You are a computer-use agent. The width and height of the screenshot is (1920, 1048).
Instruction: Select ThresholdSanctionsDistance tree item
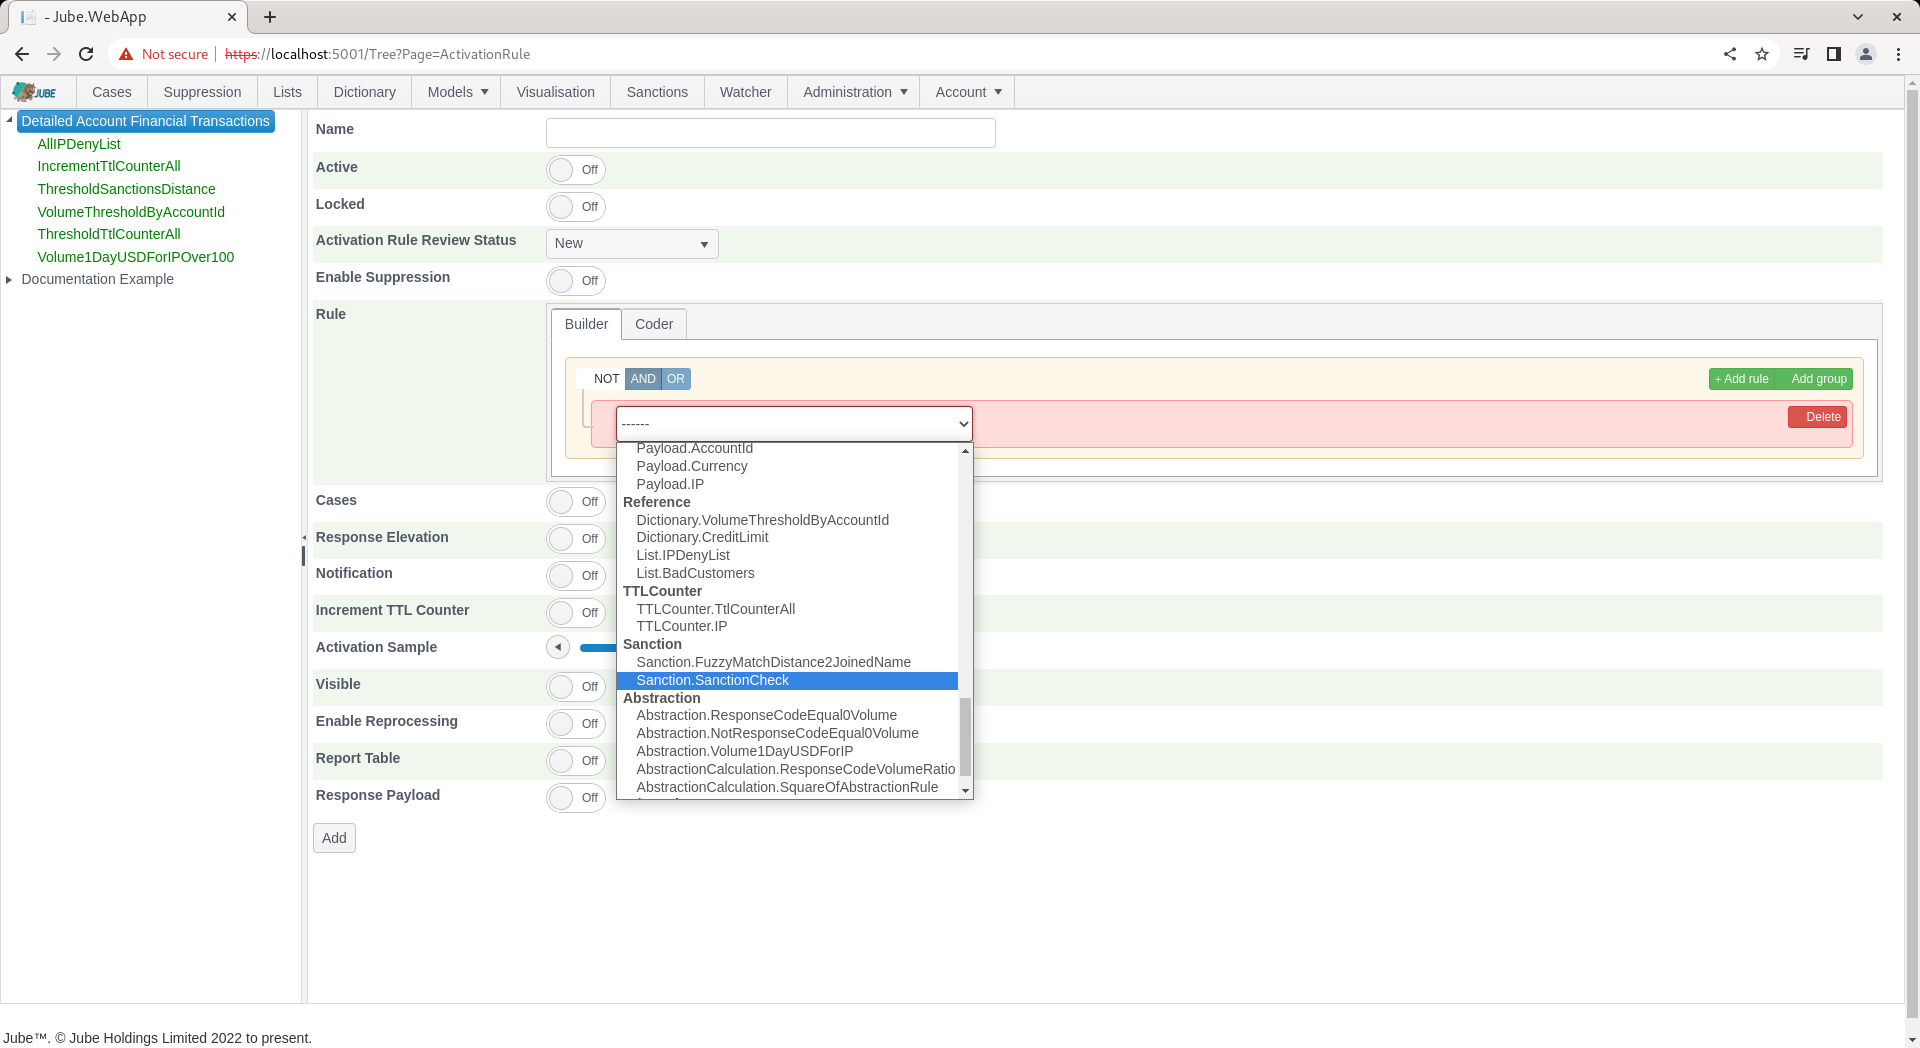coord(126,189)
